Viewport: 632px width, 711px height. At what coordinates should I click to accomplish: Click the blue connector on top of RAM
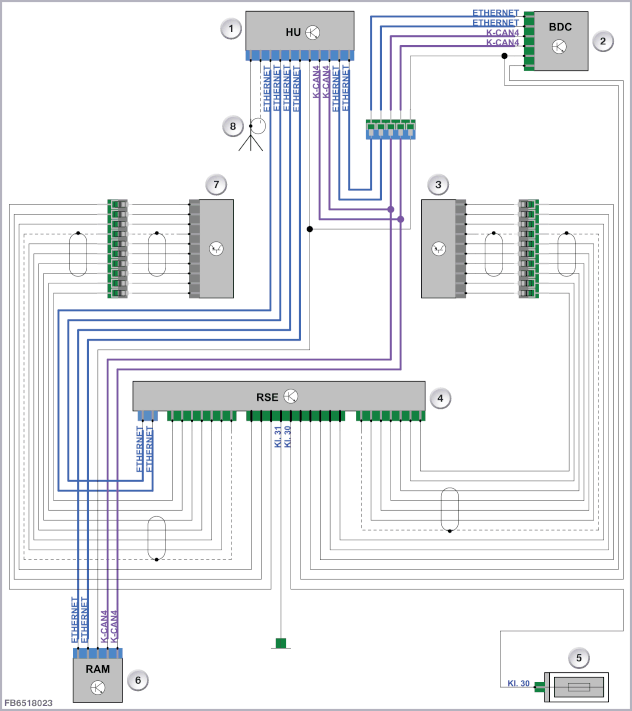(98, 653)
